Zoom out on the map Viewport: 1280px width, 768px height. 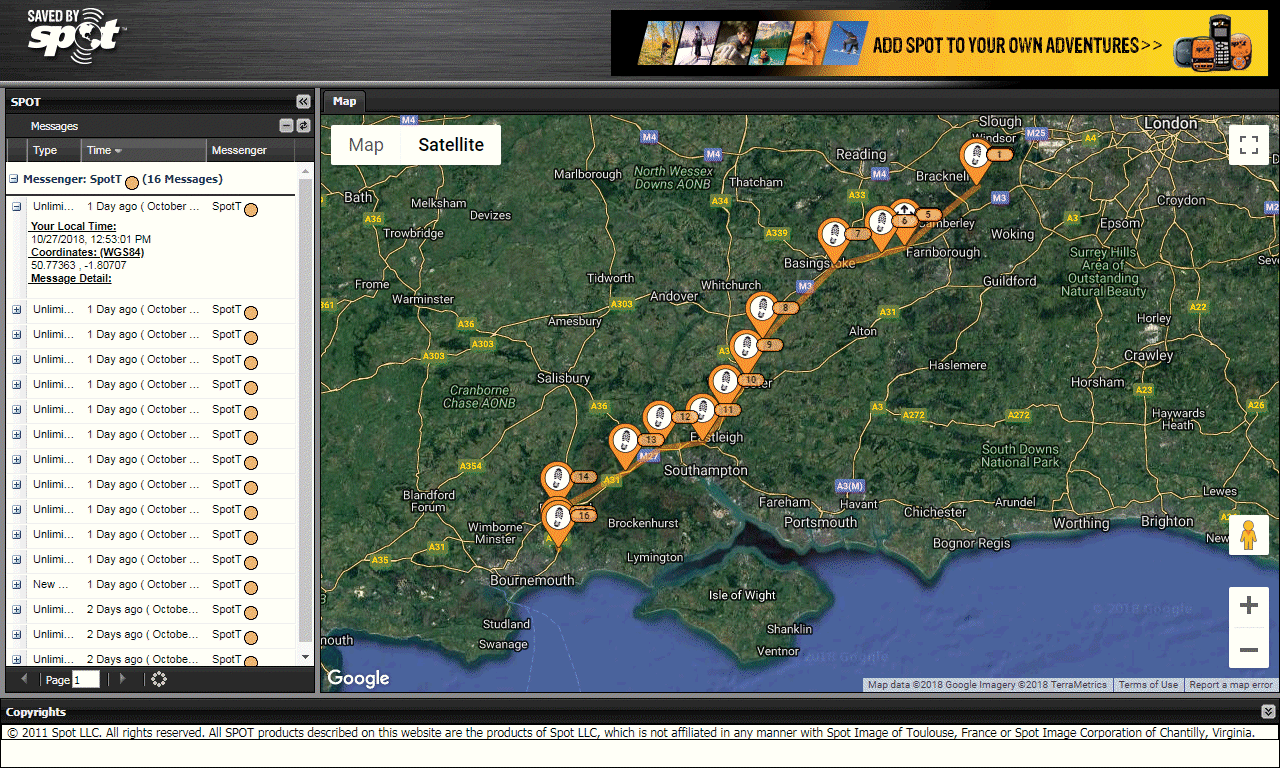(x=1248, y=650)
